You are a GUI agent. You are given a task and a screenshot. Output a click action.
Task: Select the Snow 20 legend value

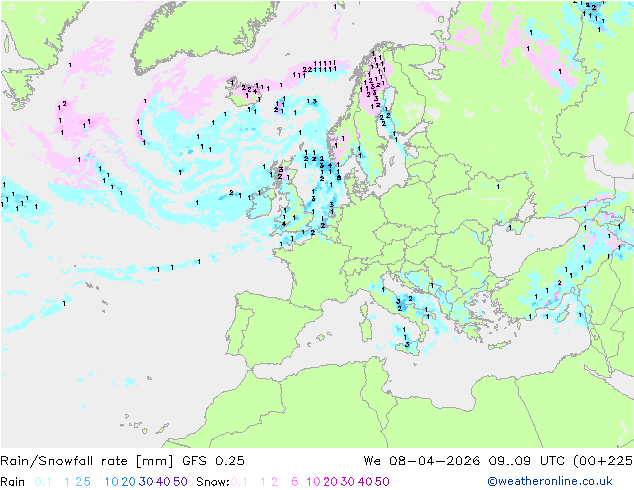click(330, 482)
